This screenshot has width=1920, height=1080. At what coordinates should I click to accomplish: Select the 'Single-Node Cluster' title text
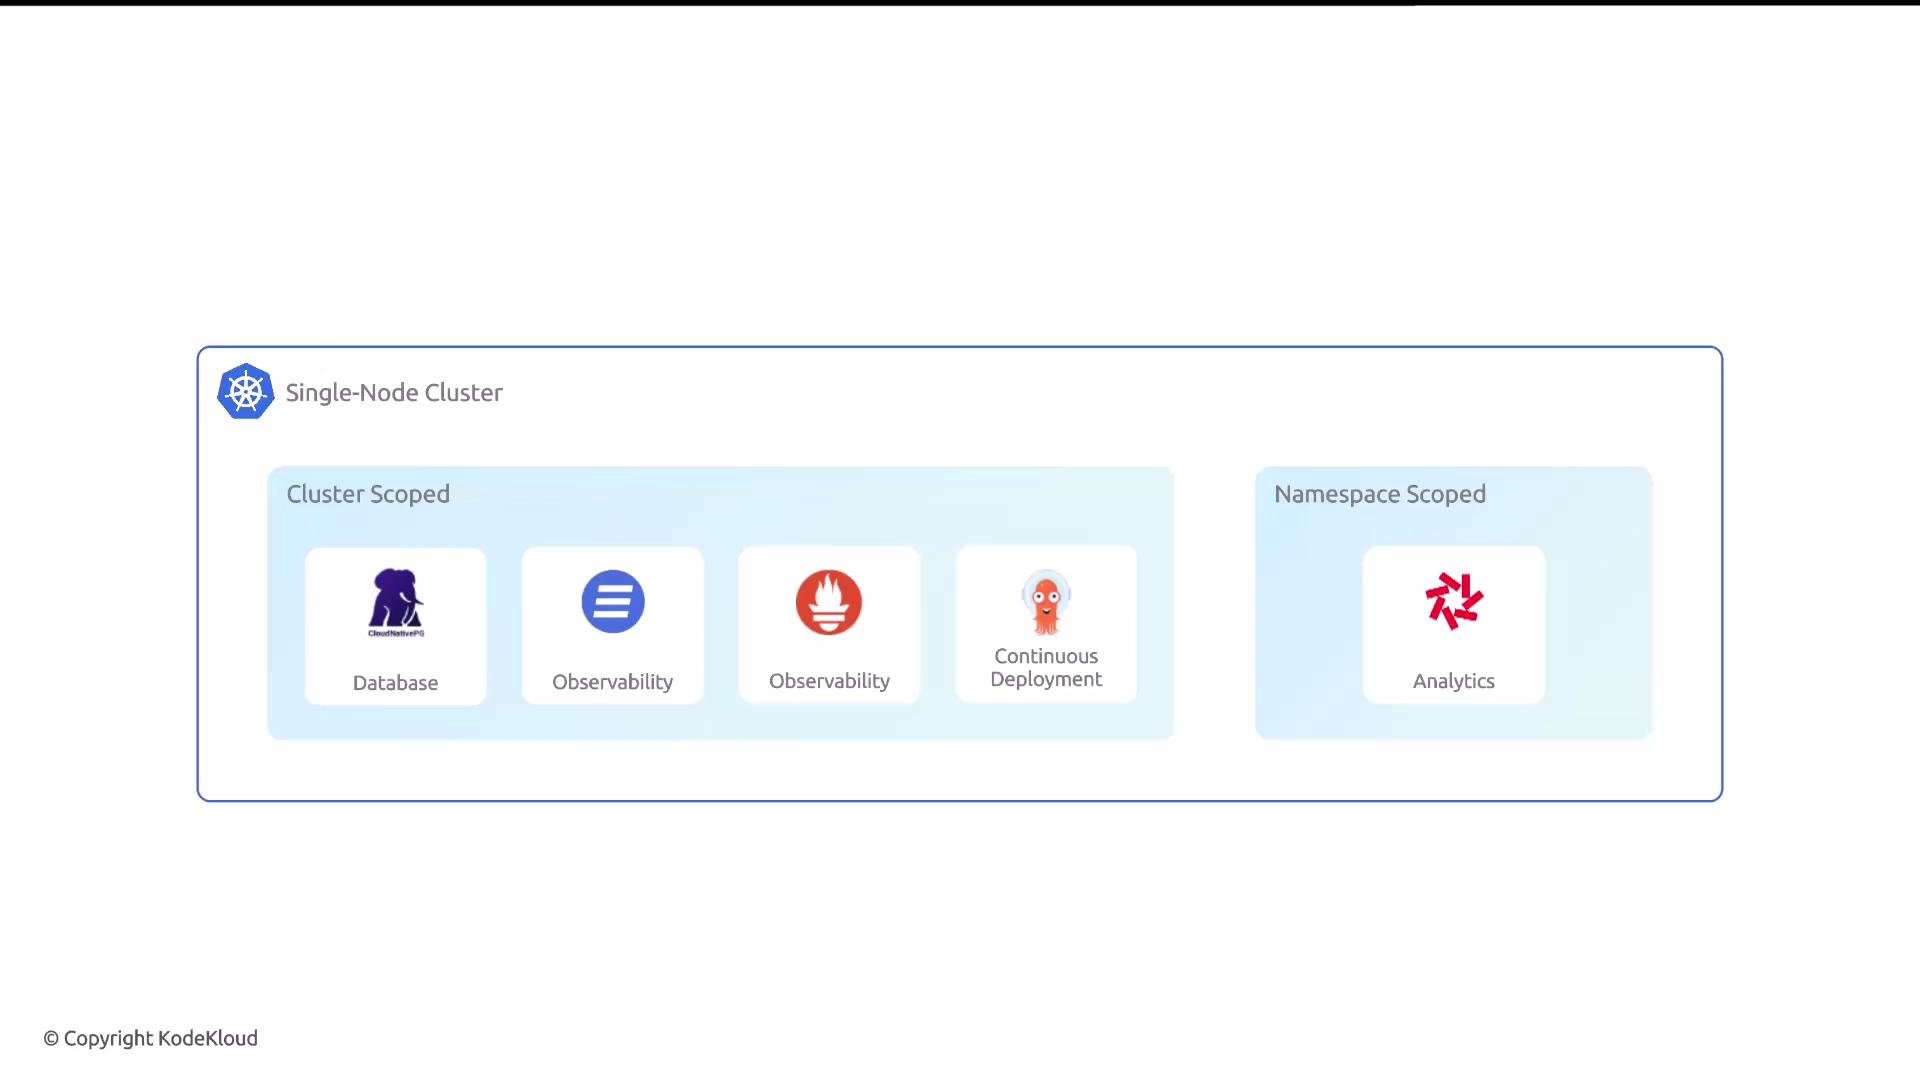[x=394, y=393]
